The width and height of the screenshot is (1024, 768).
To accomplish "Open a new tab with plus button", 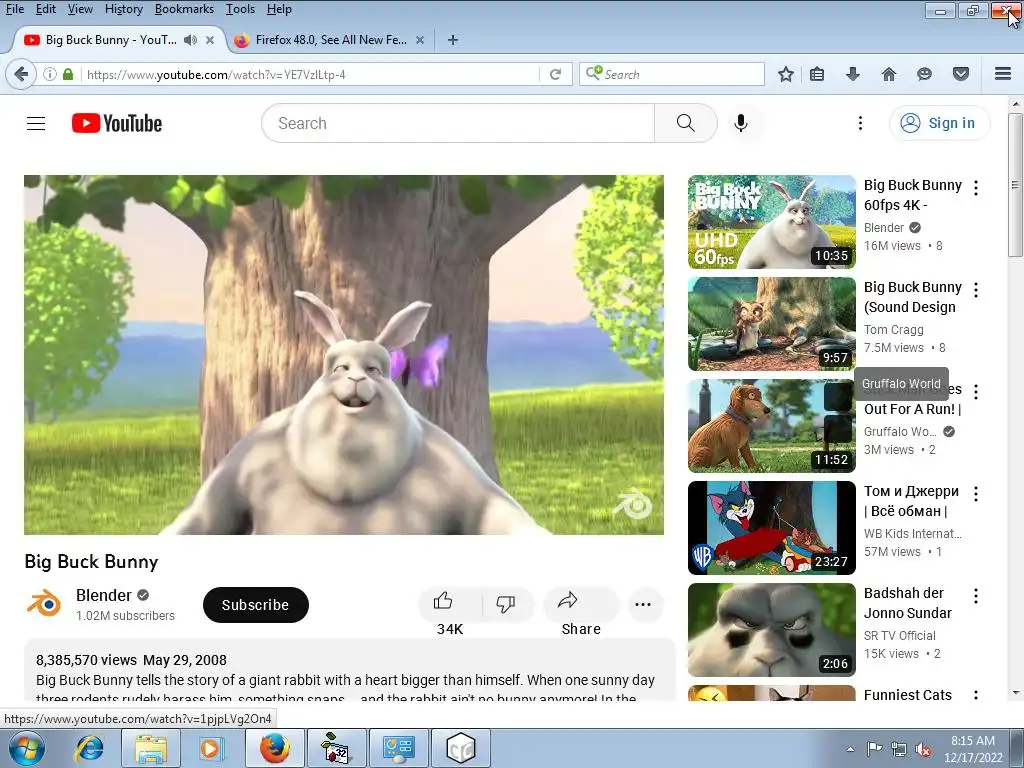I will [453, 40].
